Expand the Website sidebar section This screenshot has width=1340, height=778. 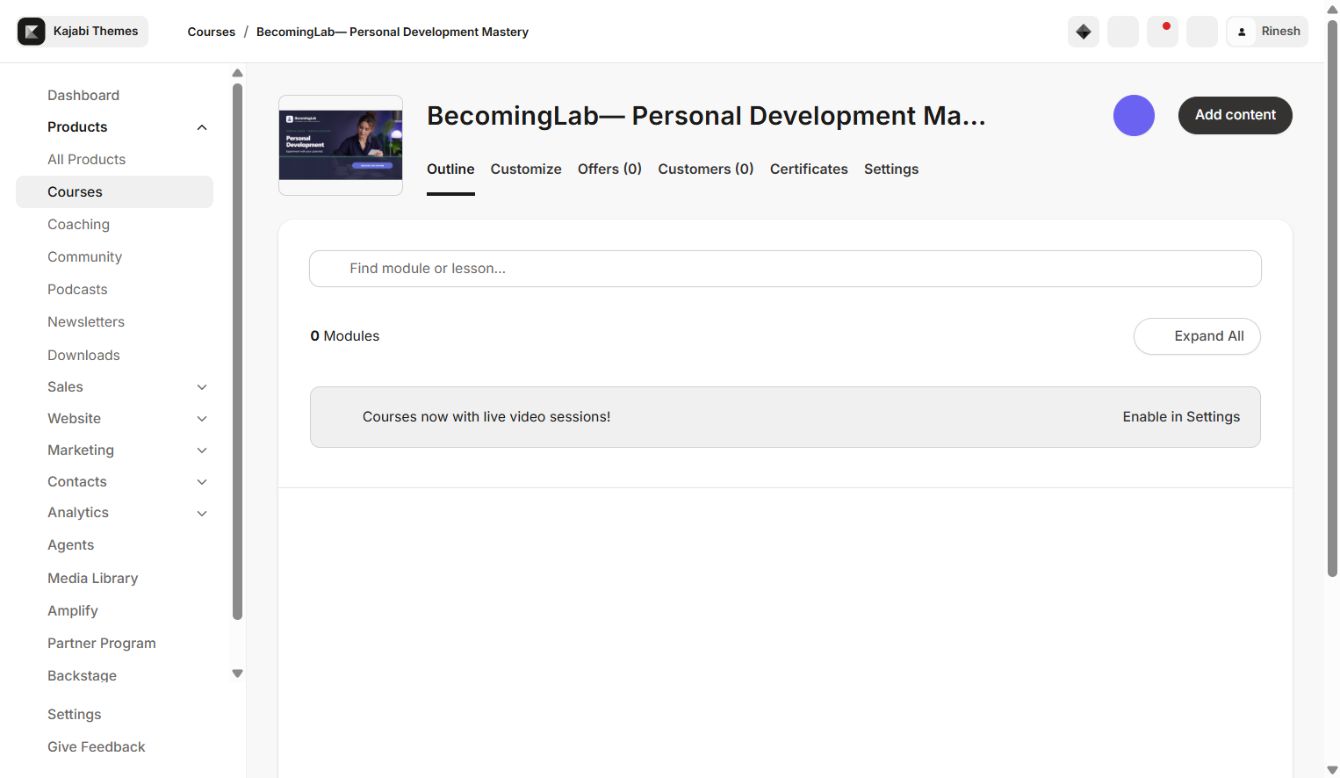pos(202,419)
